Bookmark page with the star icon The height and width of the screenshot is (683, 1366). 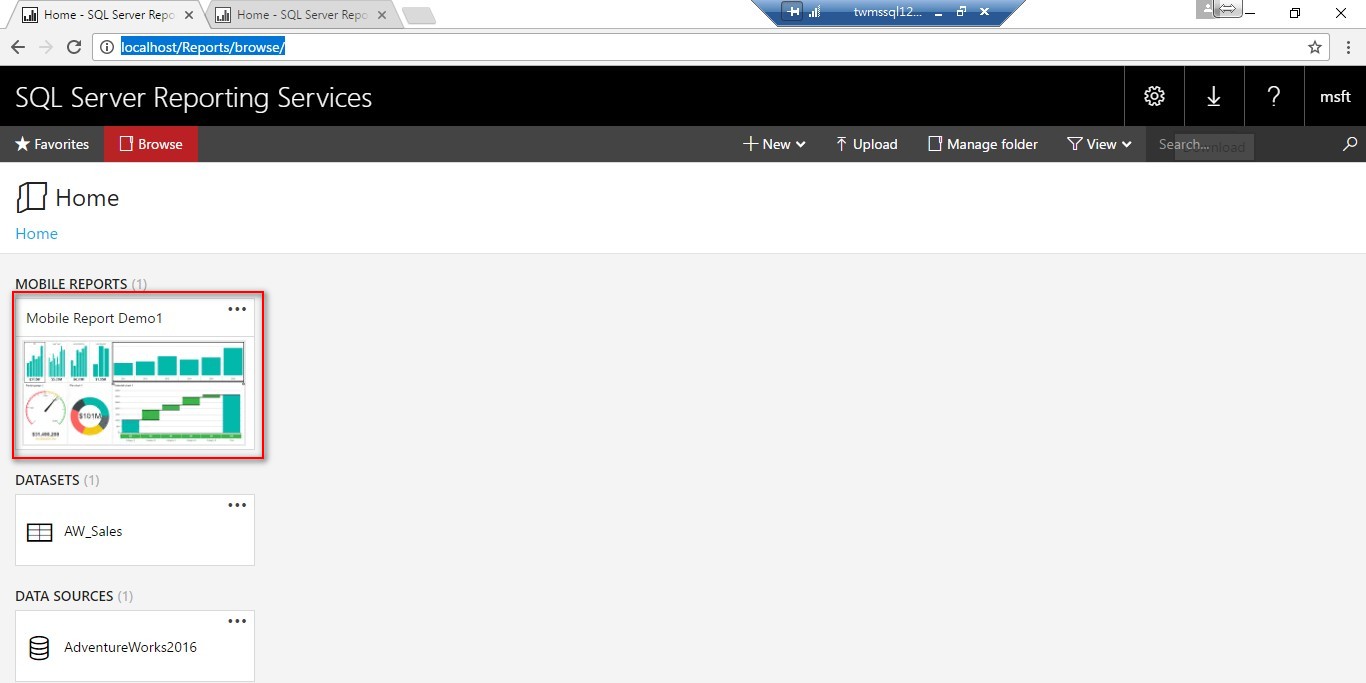[x=1314, y=47]
